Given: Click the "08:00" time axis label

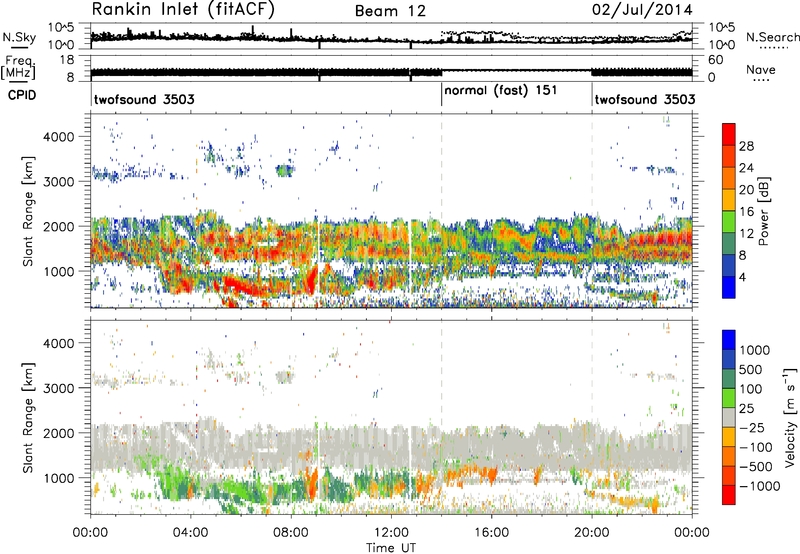Looking at the screenshot, I should click(x=291, y=533).
